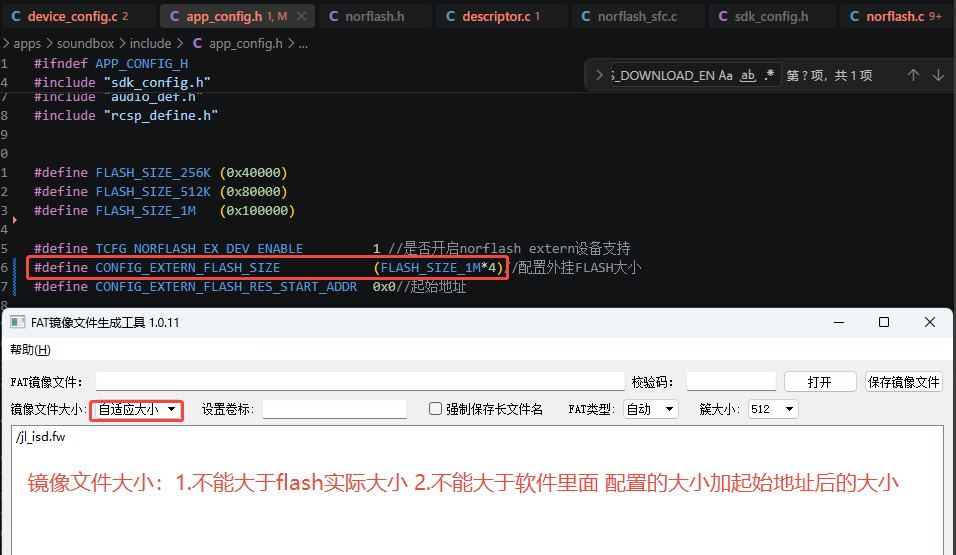Image resolution: width=956 pixels, height=555 pixels.
Task: Enable the 强制保存长文件名 checkbox
Action: [435, 409]
